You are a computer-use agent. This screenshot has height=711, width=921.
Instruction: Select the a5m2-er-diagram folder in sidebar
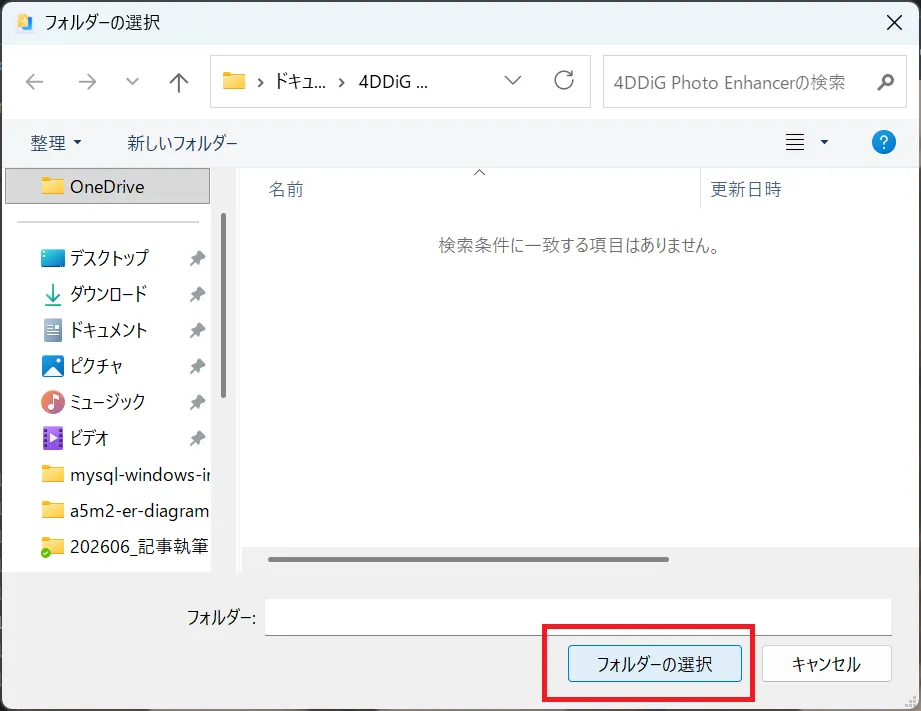126,511
